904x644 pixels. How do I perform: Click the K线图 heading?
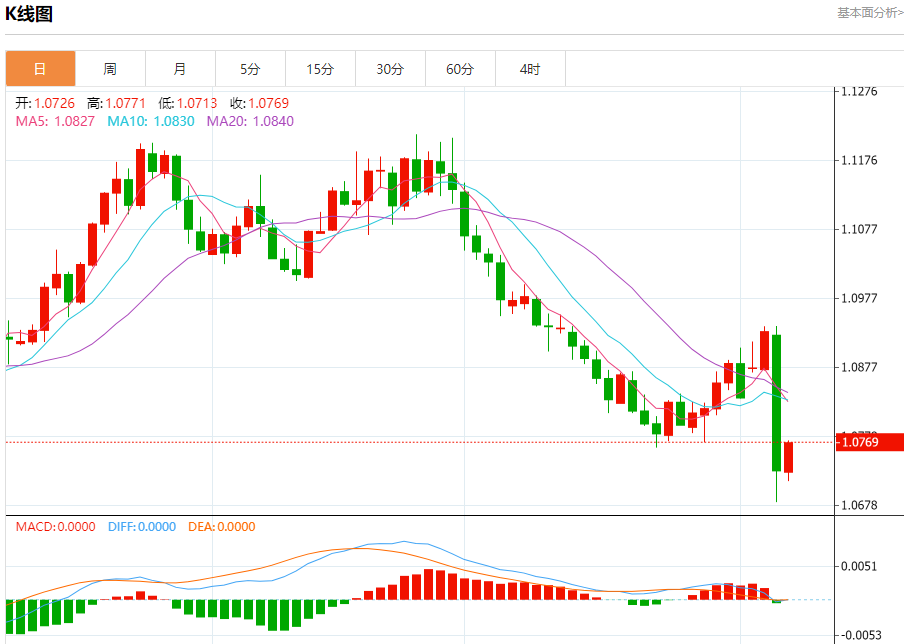click(29, 14)
